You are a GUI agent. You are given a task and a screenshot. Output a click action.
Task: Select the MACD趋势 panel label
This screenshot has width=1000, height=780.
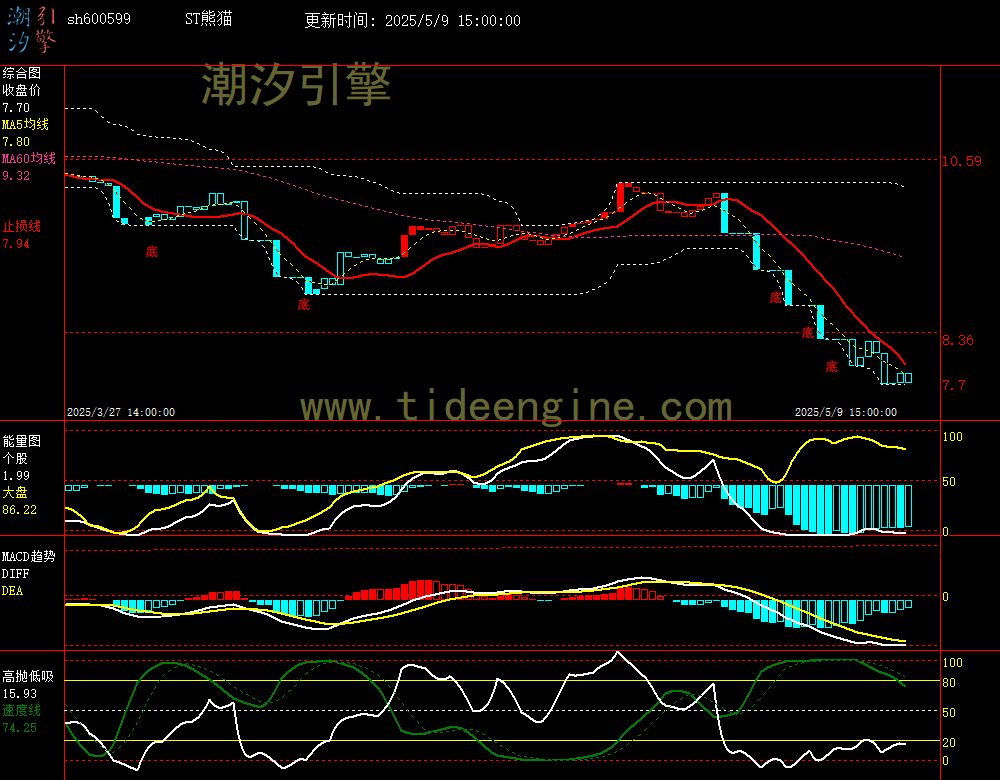click(x=29, y=556)
